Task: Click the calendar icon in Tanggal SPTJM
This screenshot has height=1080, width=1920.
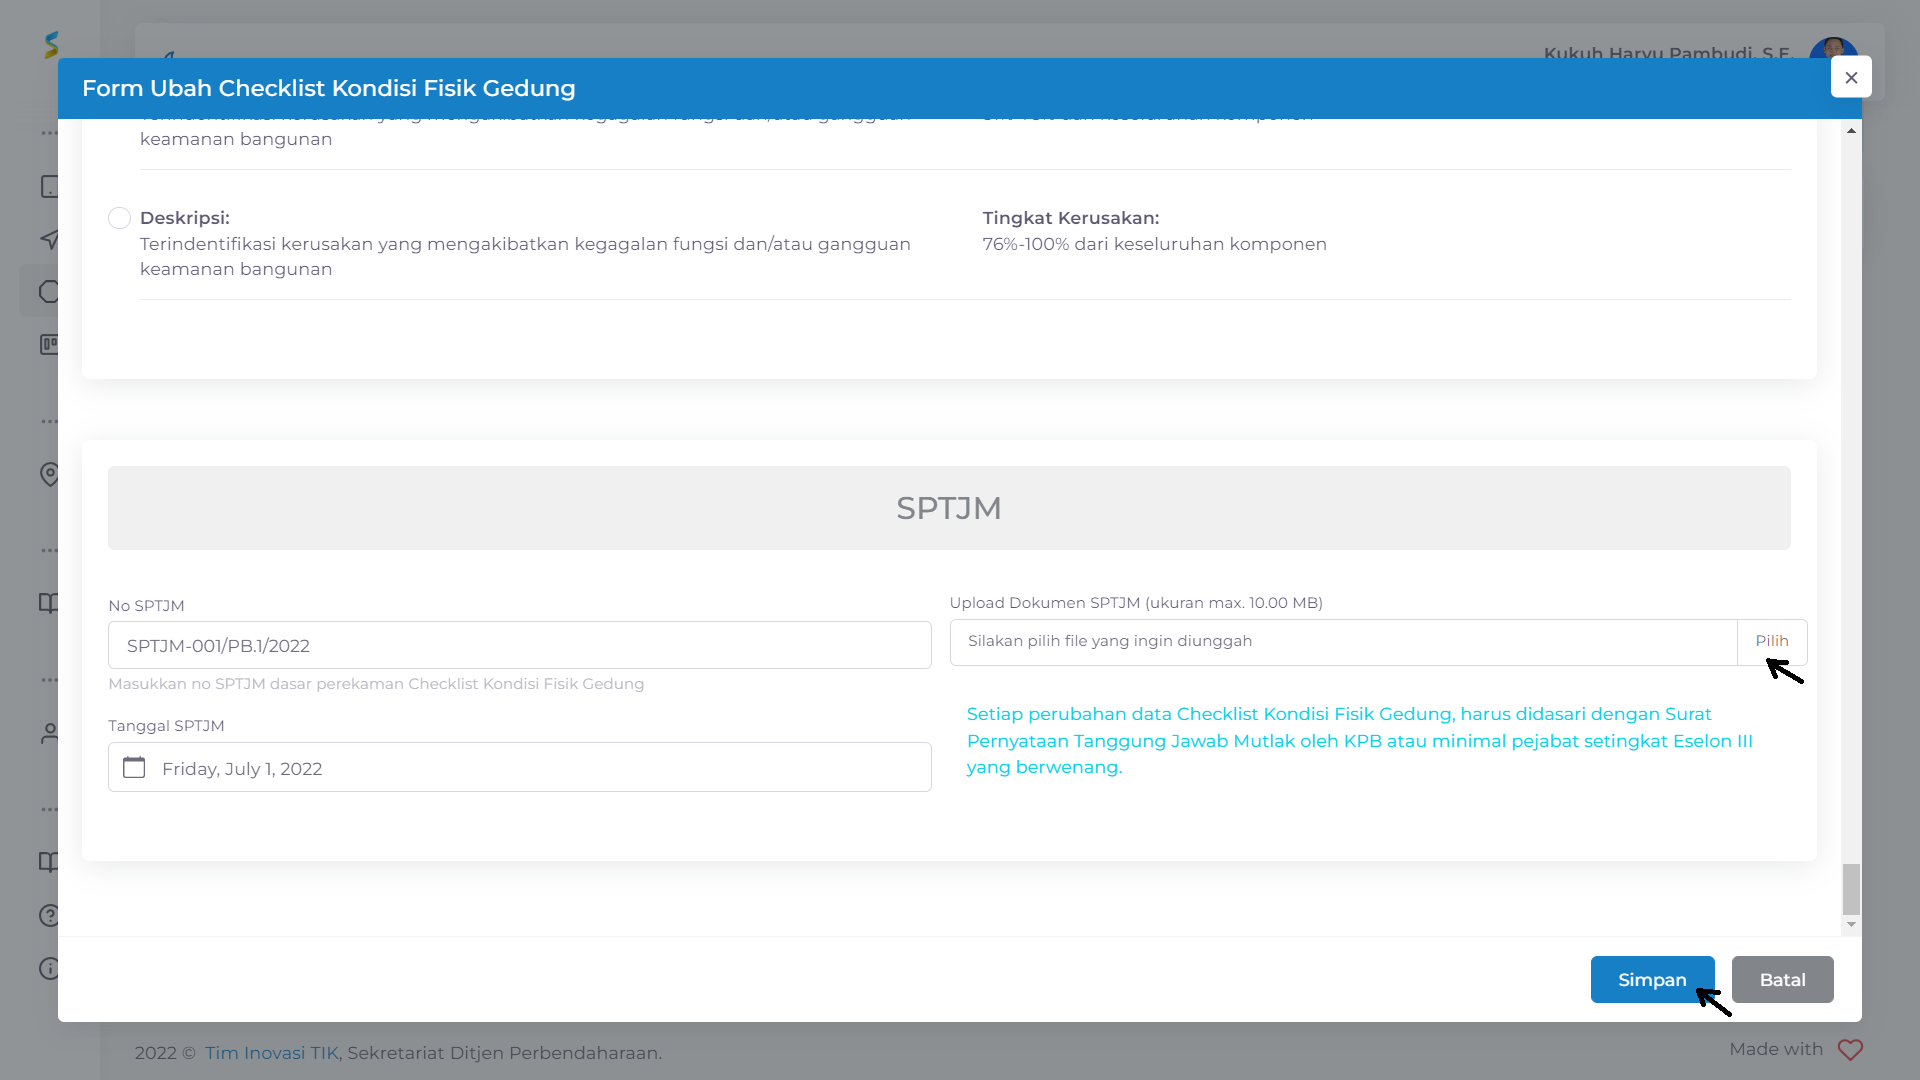Action: pos(134,767)
